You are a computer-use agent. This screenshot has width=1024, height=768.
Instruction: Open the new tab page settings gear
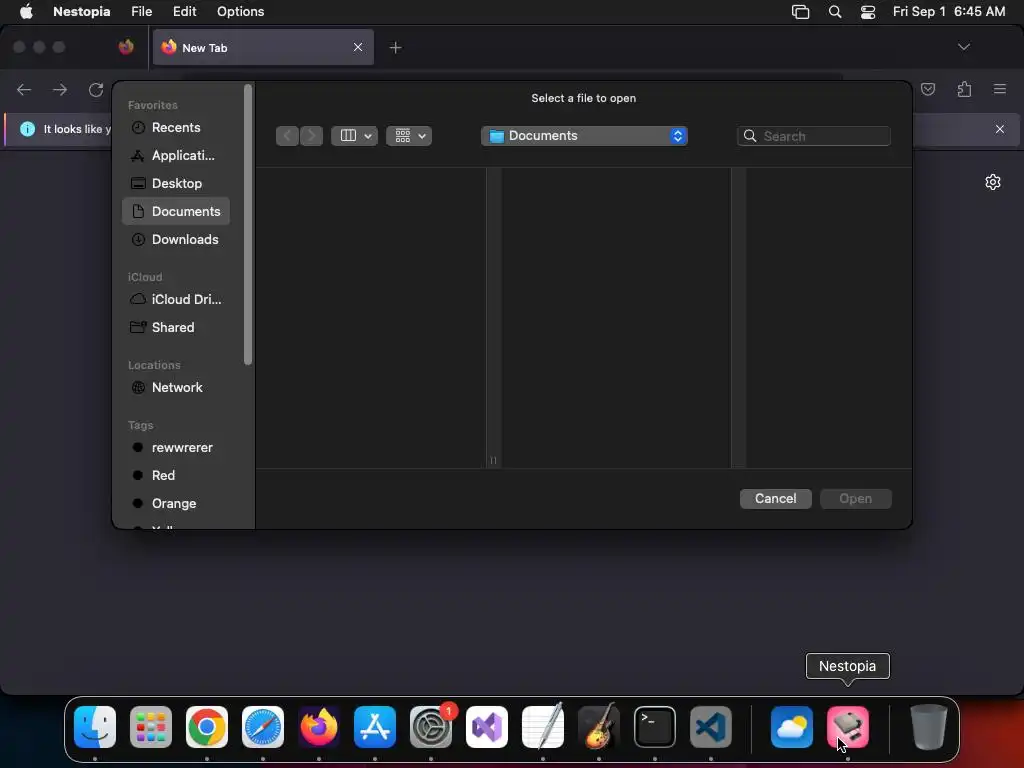[x=993, y=182]
